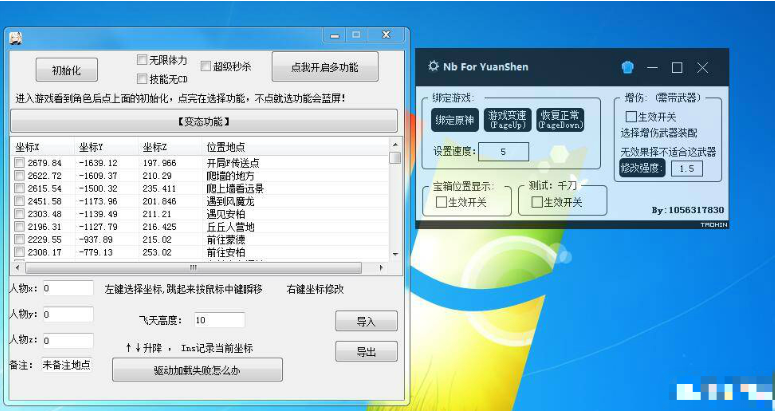Toggle 生效开关 under 增伤
The image size is (775, 411).
[631, 117]
